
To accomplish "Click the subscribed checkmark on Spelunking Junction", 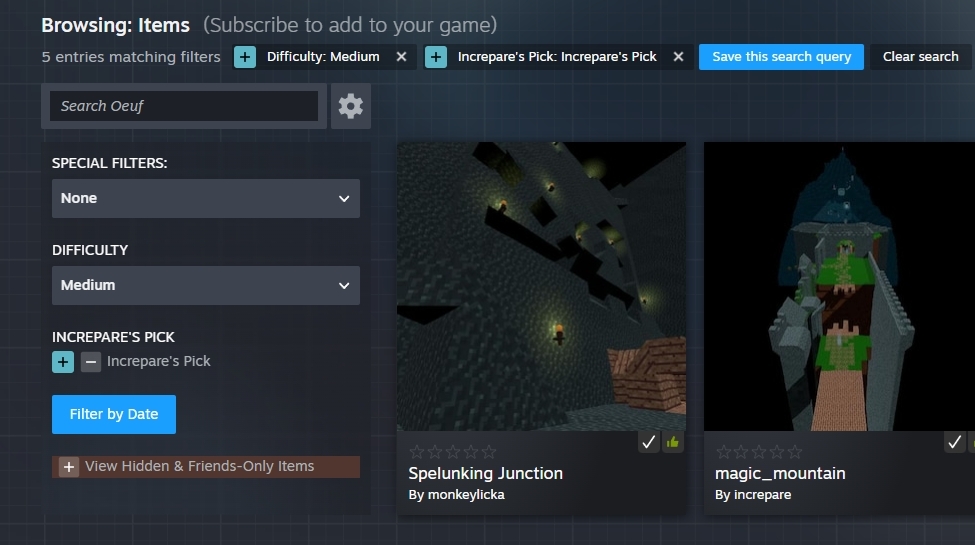I will (x=649, y=442).
